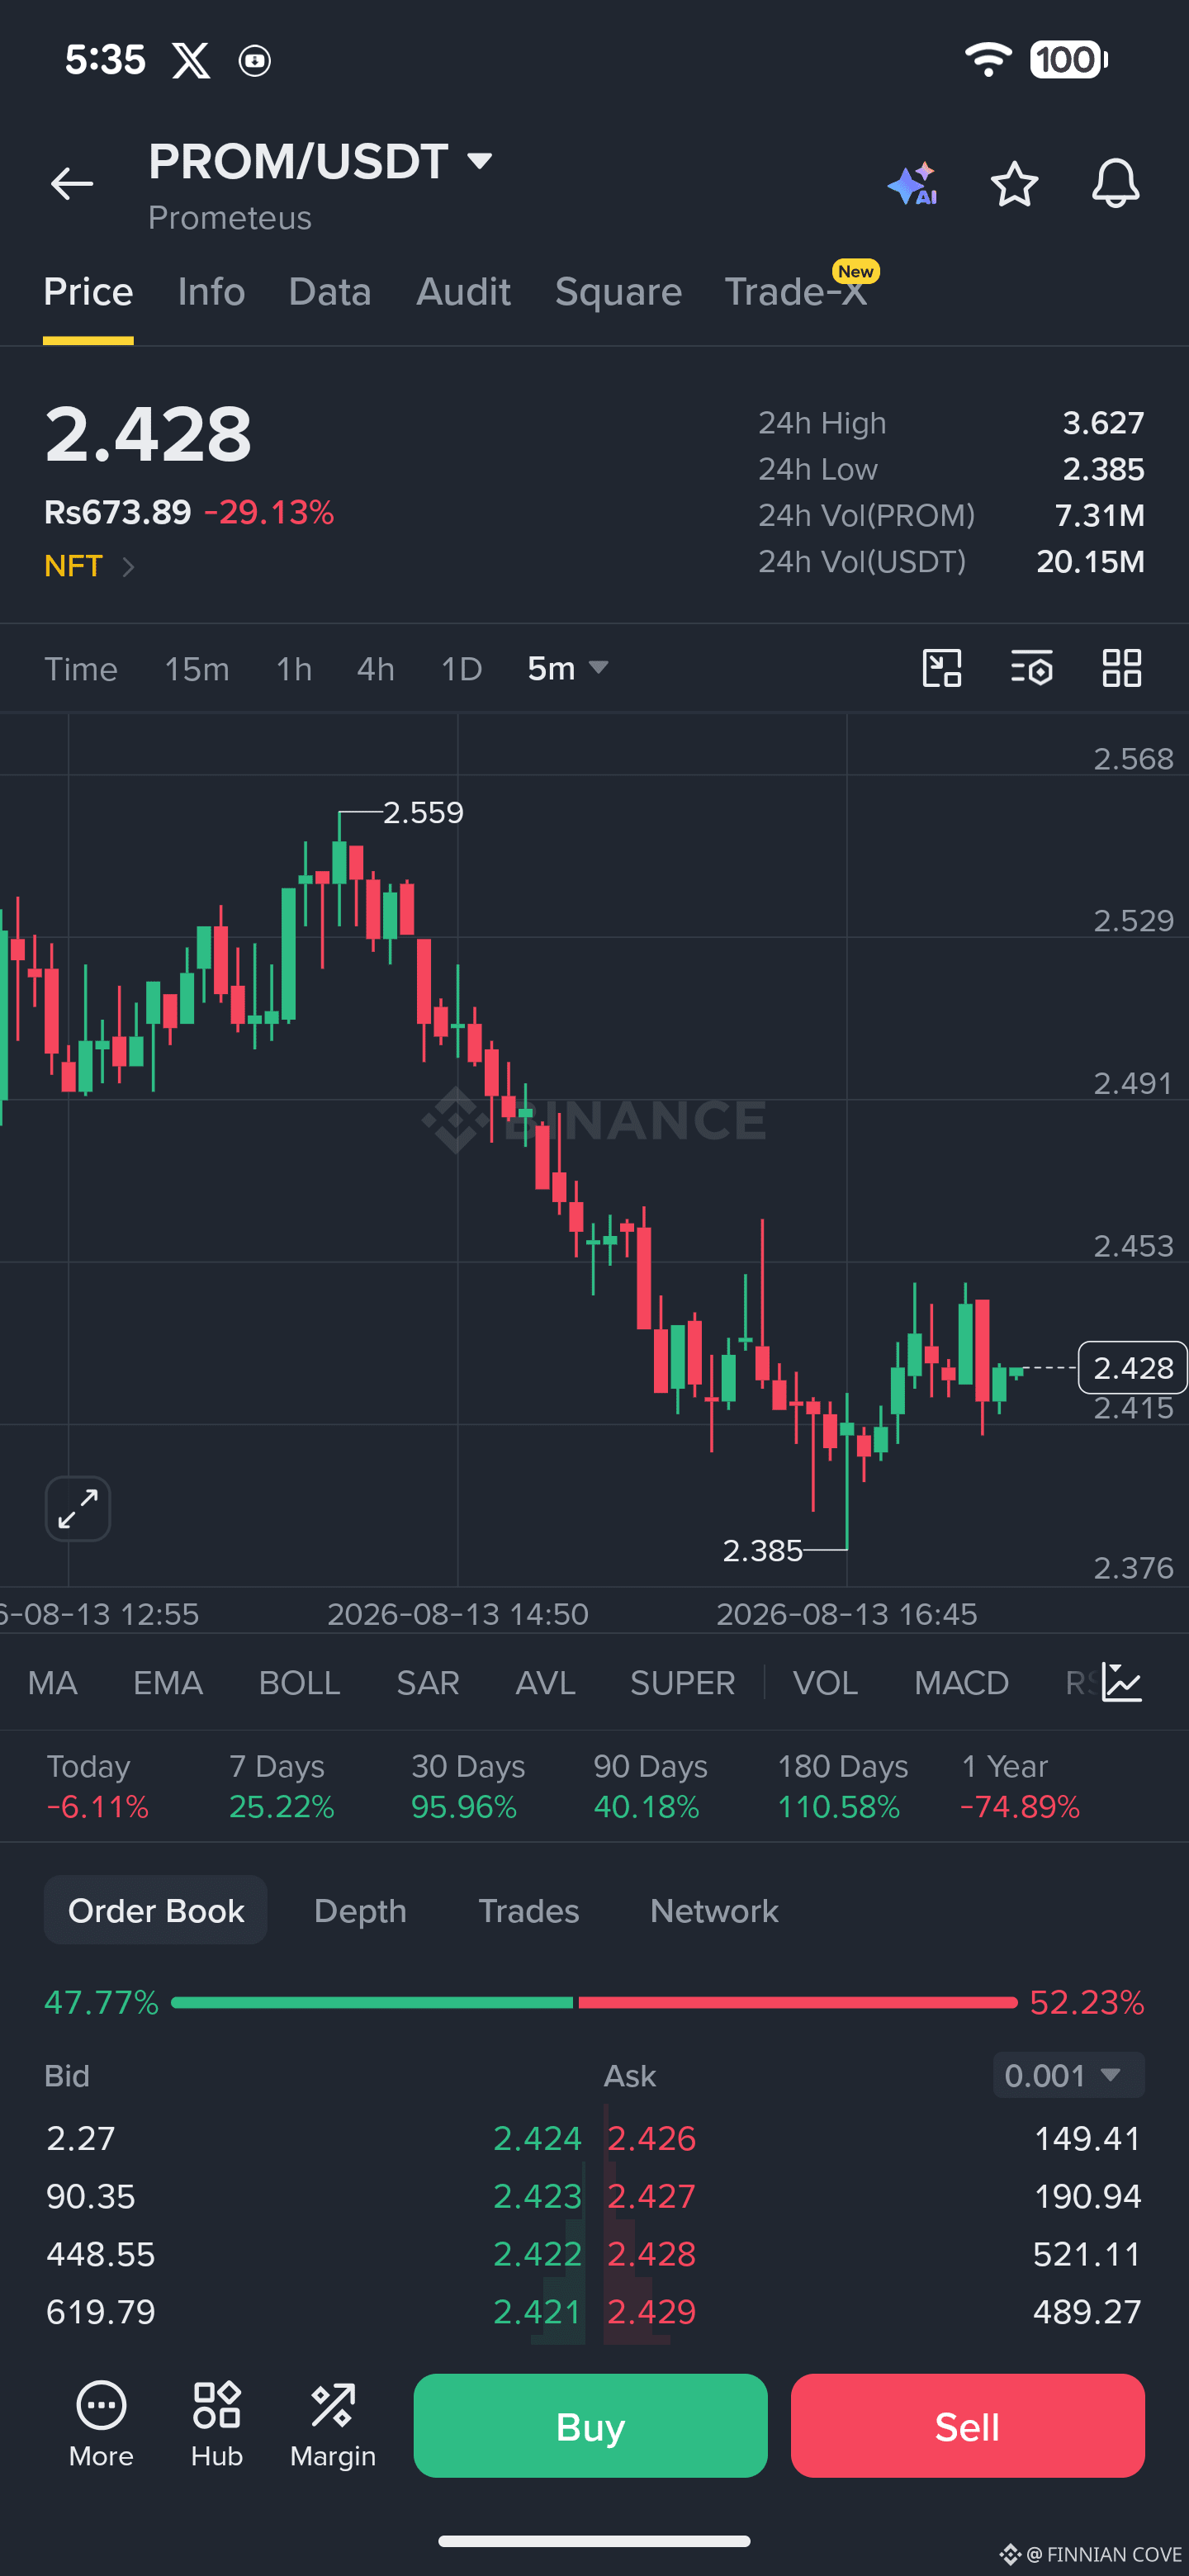Tap the Sell button
The width and height of the screenshot is (1189, 2576).
click(x=967, y=2425)
